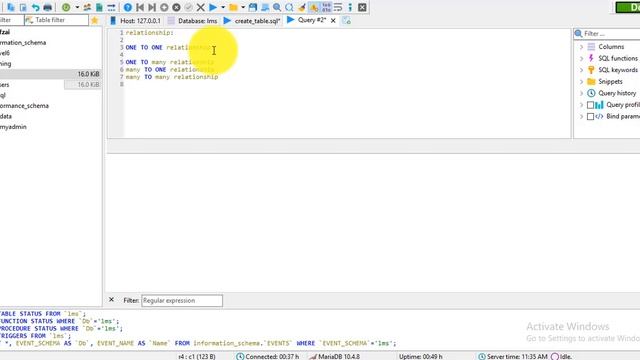Screen dimensions: 640x360
Task: Jump to first row icon
Action: click(140, 7)
